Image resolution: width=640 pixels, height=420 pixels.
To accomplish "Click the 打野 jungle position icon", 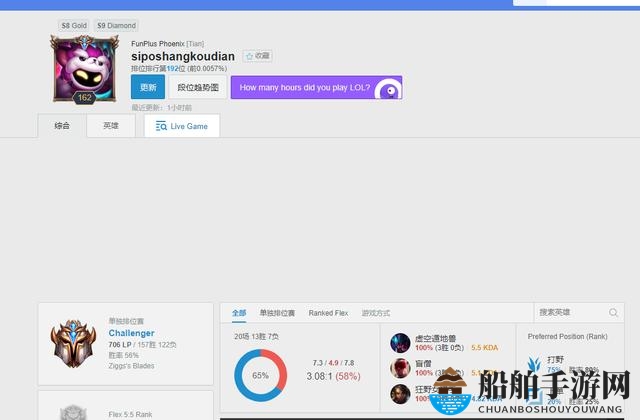I will (534, 364).
